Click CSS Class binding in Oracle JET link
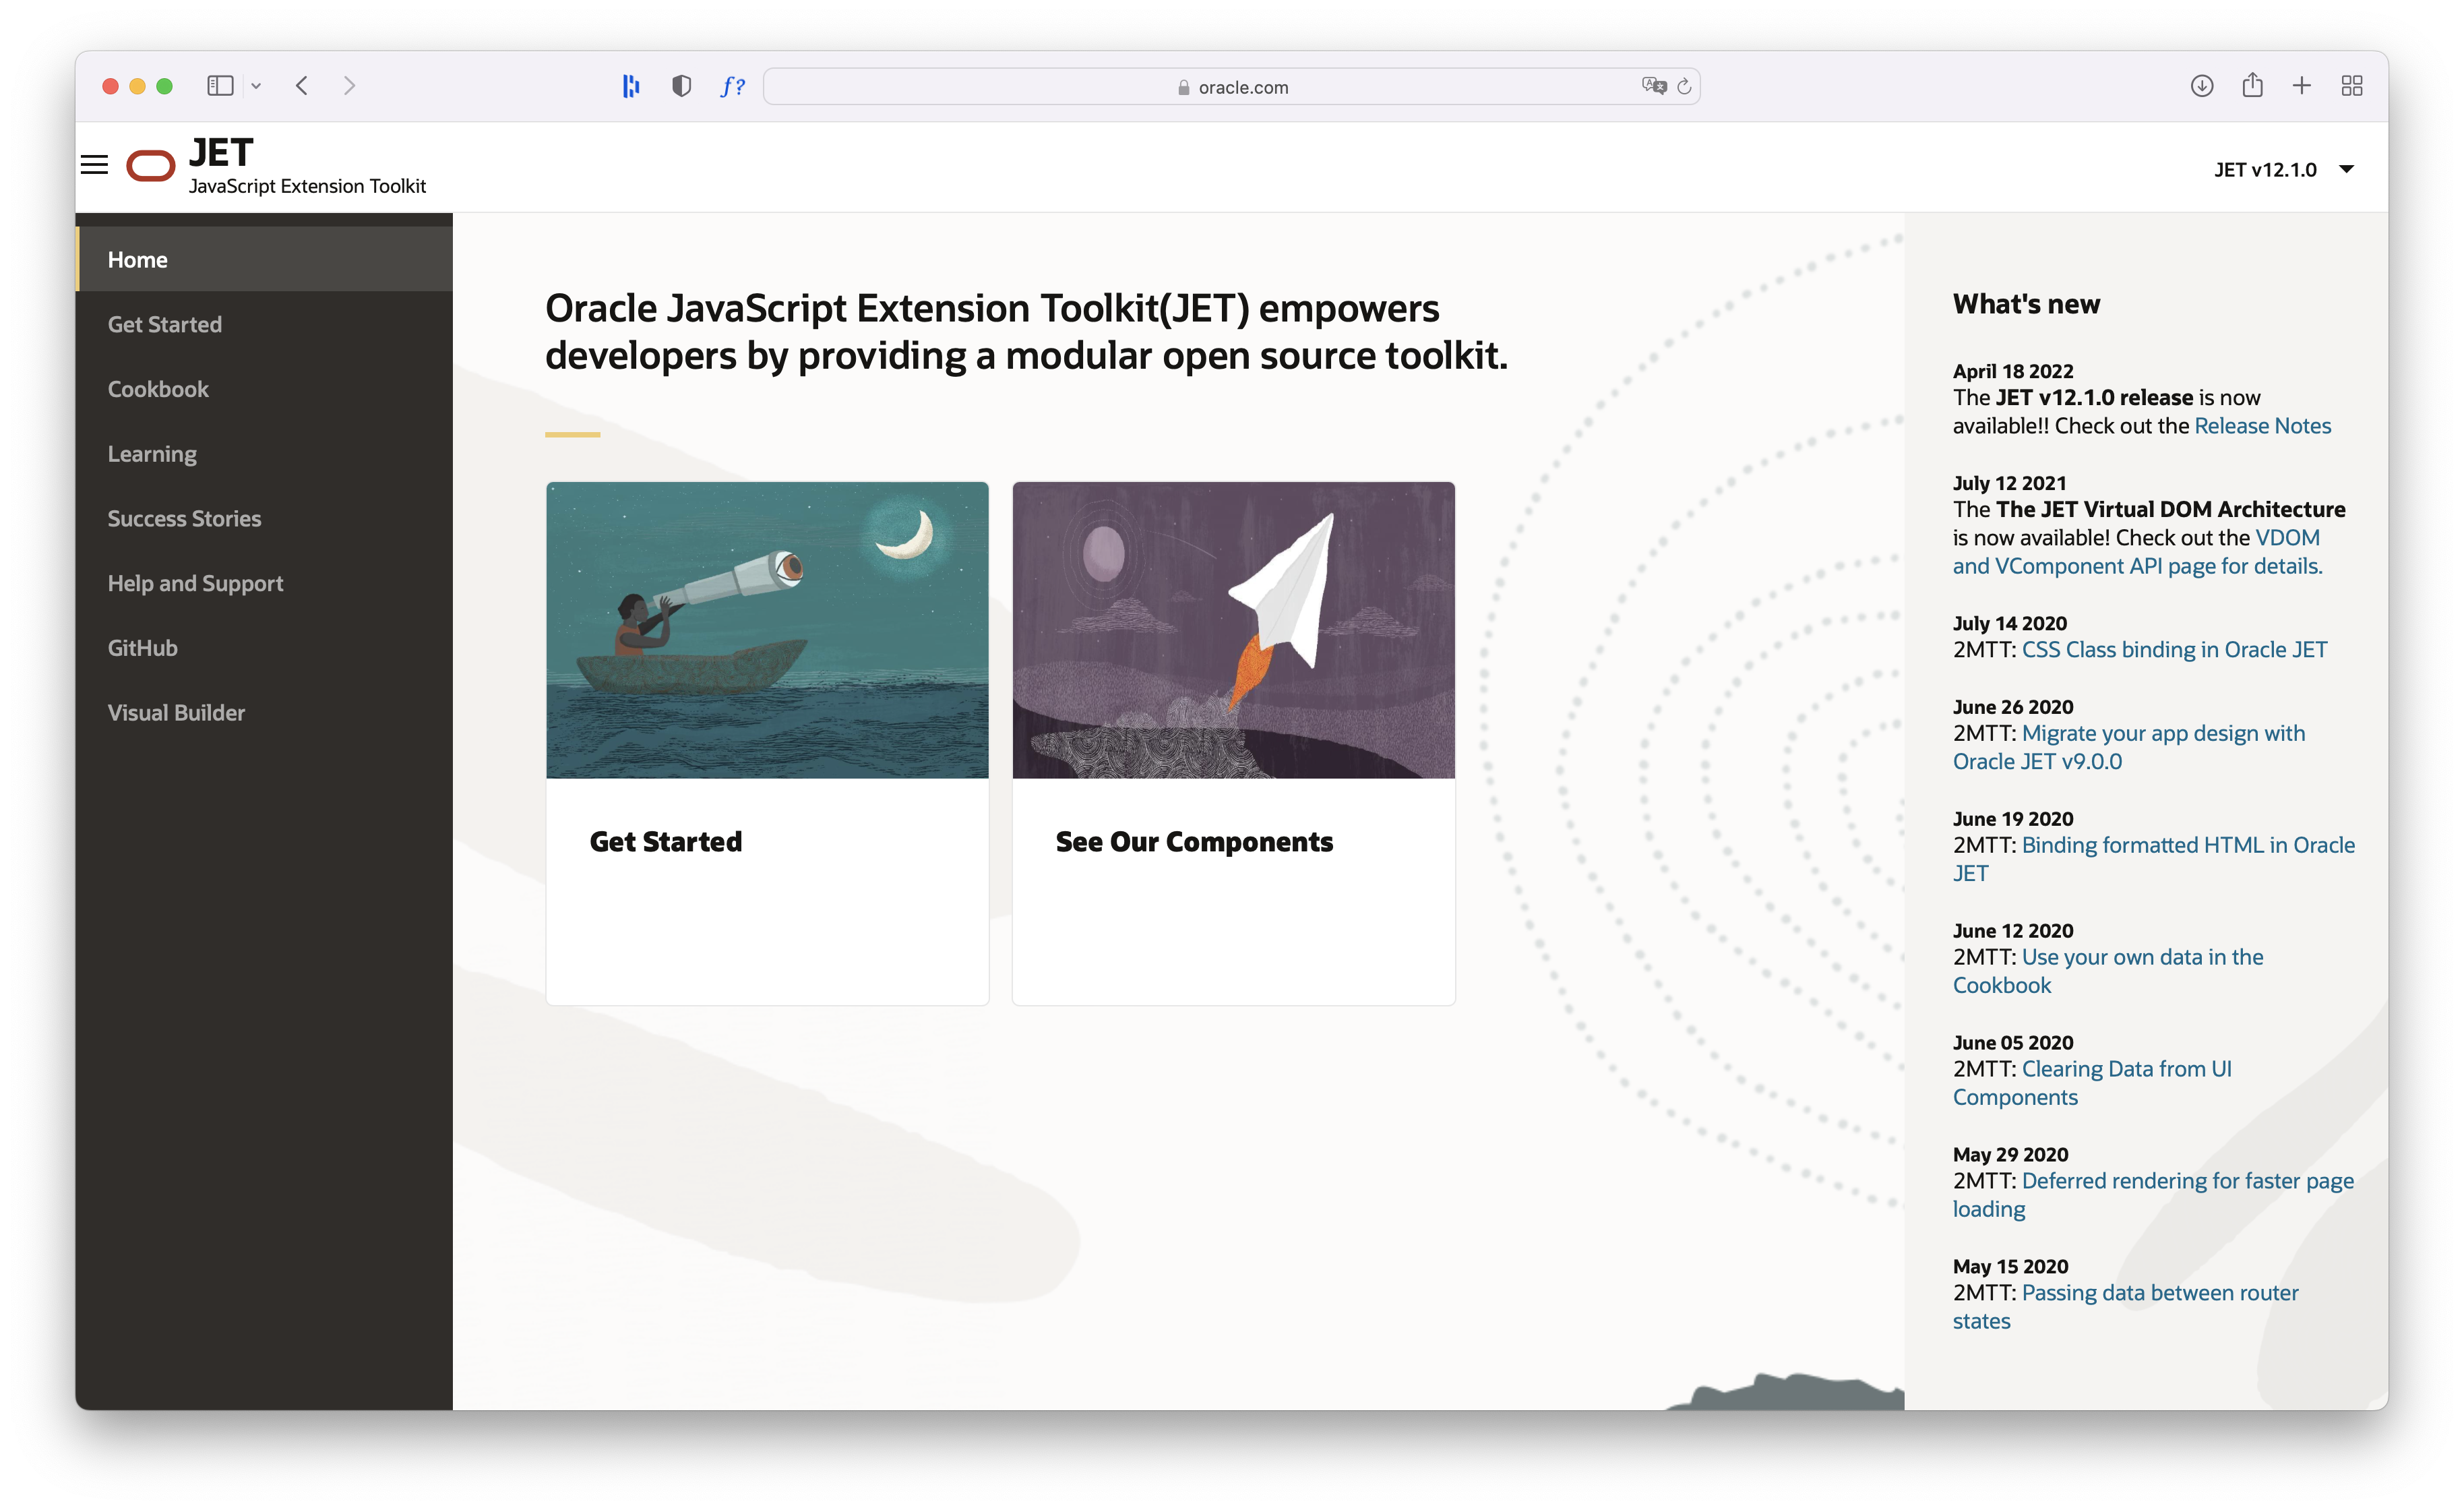Screen dimensions: 2464x1510 (2174, 650)
